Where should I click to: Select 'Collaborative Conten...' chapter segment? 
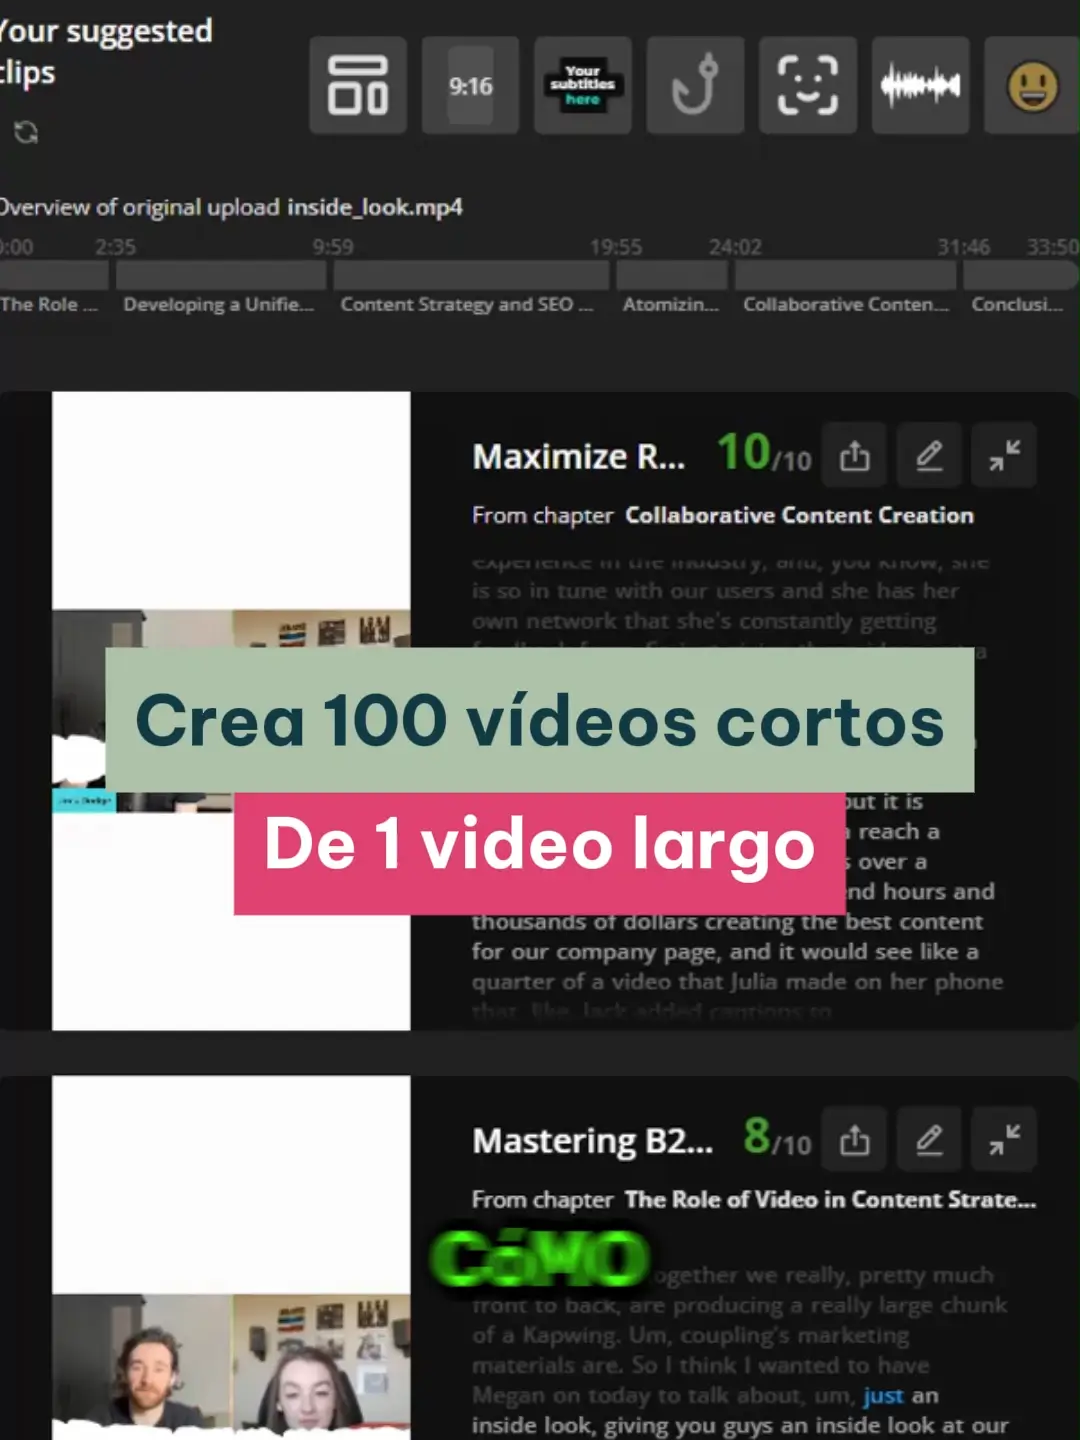coord(846,276)
